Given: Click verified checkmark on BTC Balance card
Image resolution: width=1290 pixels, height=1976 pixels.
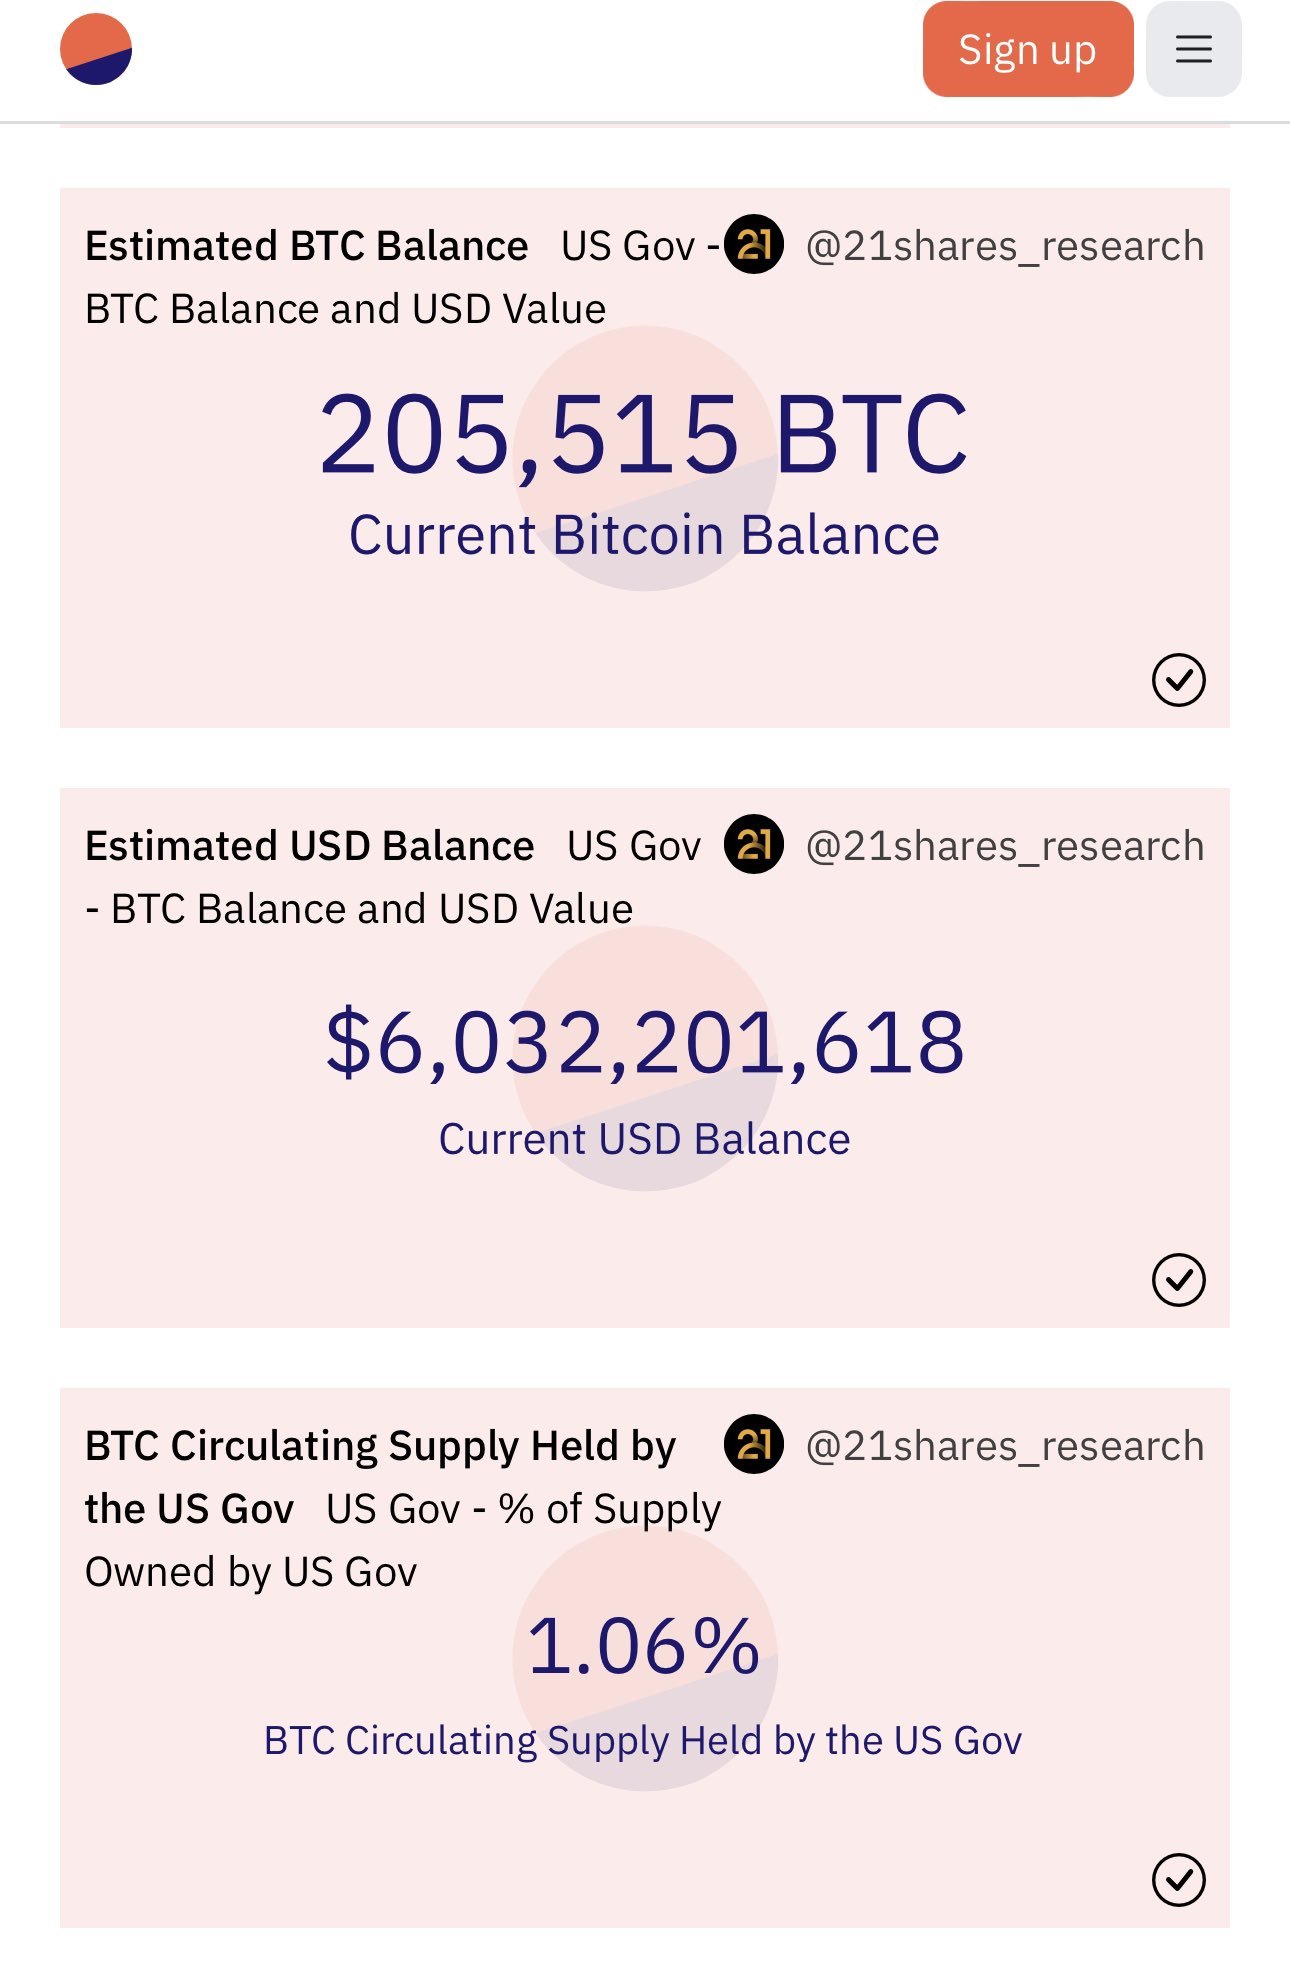Looking at the screenshot, I should click(x=1178, y=680).
